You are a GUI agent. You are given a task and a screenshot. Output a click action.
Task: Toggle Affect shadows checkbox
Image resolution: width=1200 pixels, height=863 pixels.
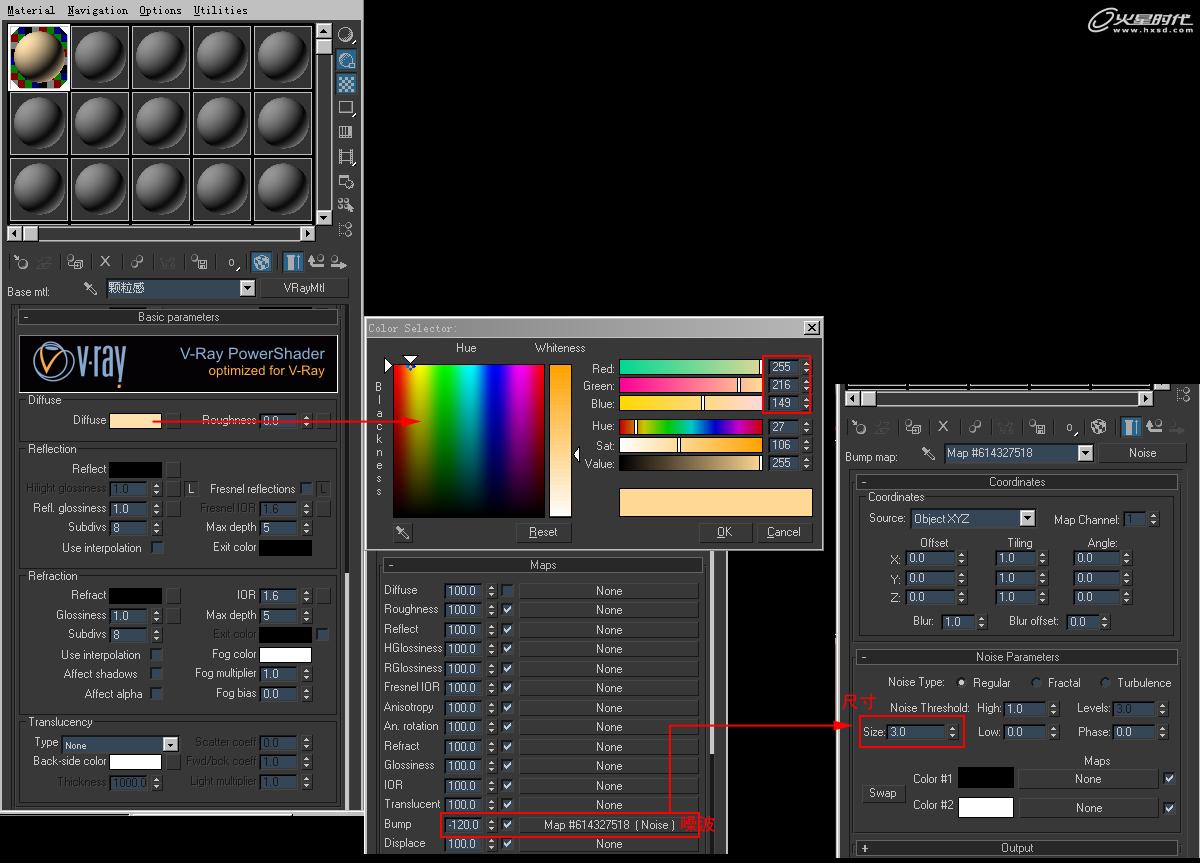[x=156, y=674]
